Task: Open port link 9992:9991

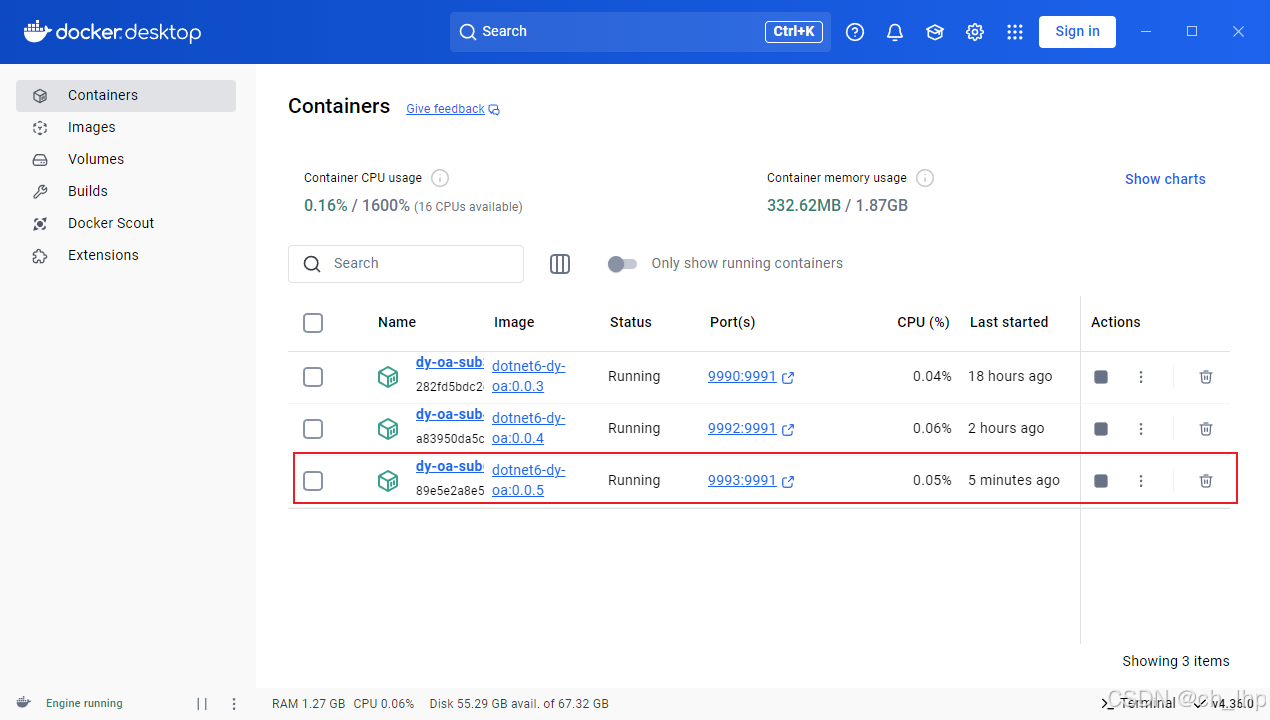Action: point(742,429)
